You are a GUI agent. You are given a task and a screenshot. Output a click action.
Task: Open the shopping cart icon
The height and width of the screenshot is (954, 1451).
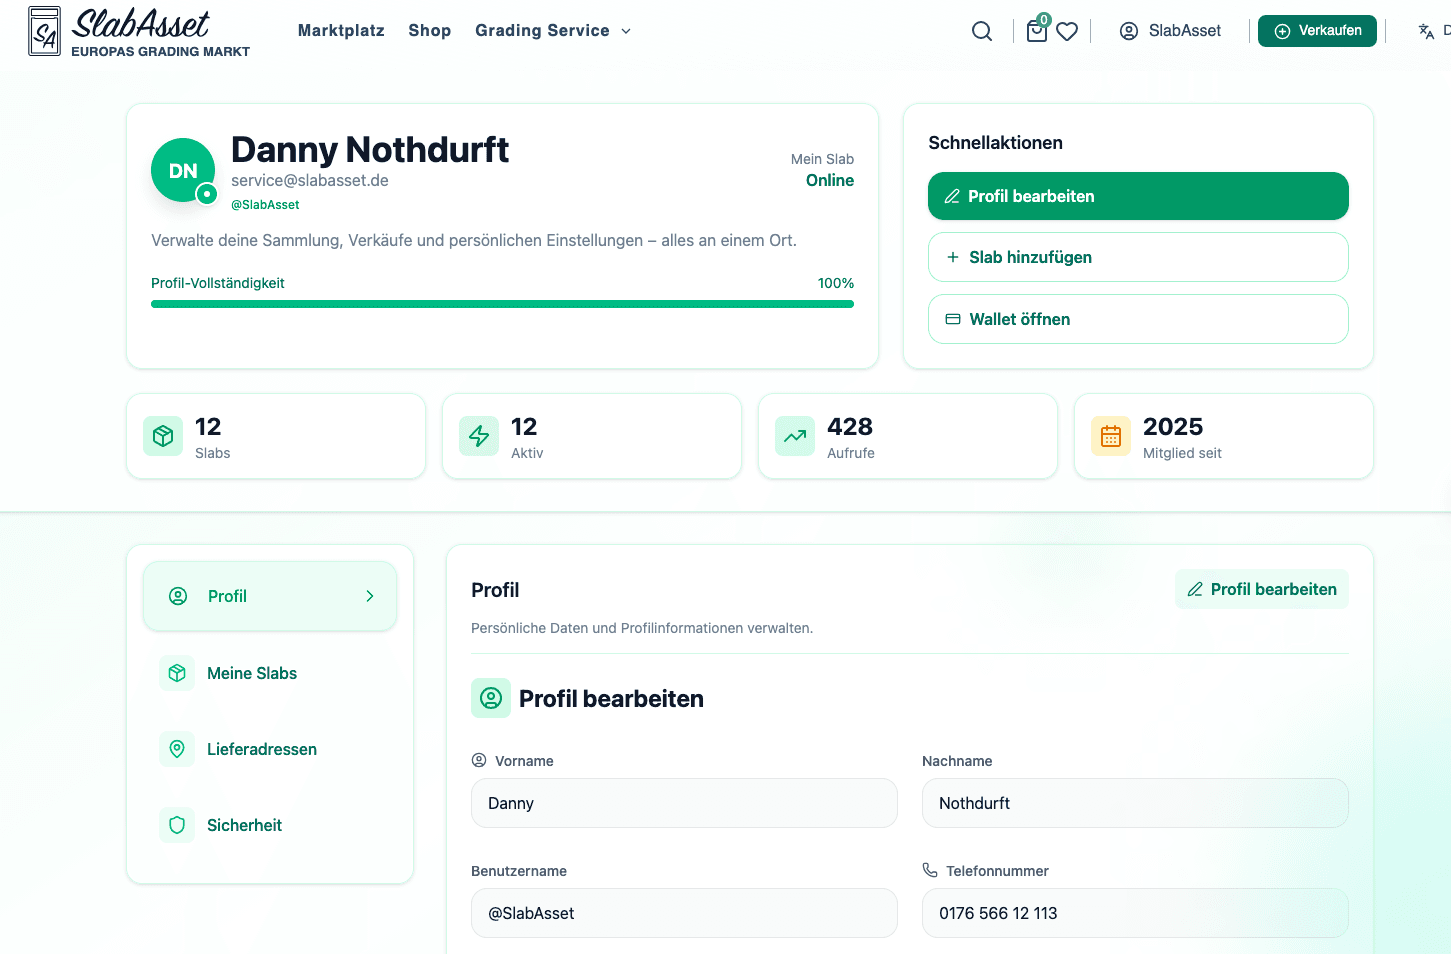pyautogui.click(x=1036, y=31)
